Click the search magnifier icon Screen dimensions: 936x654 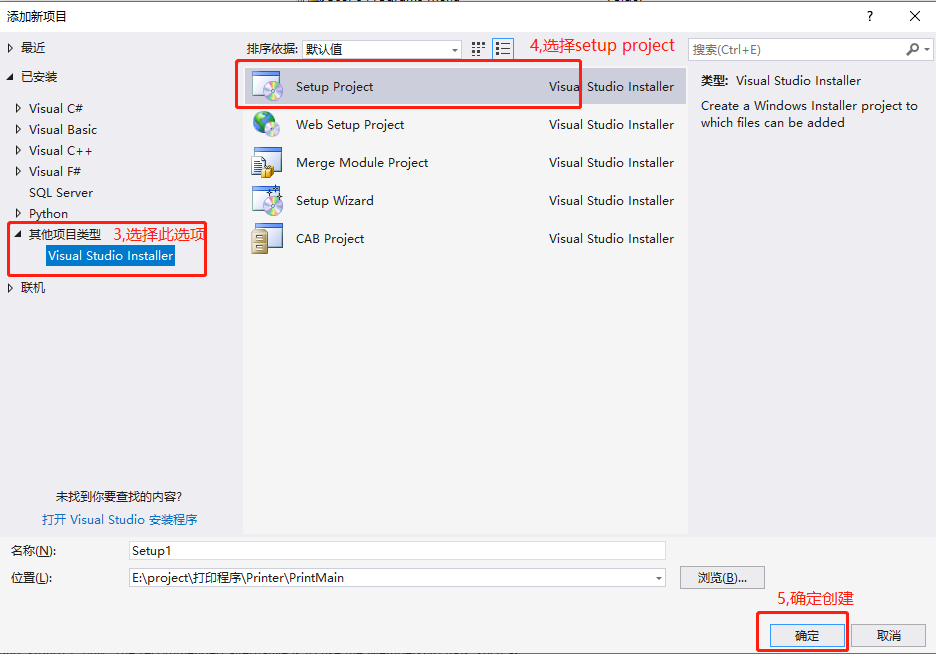[x=912, y=50]
